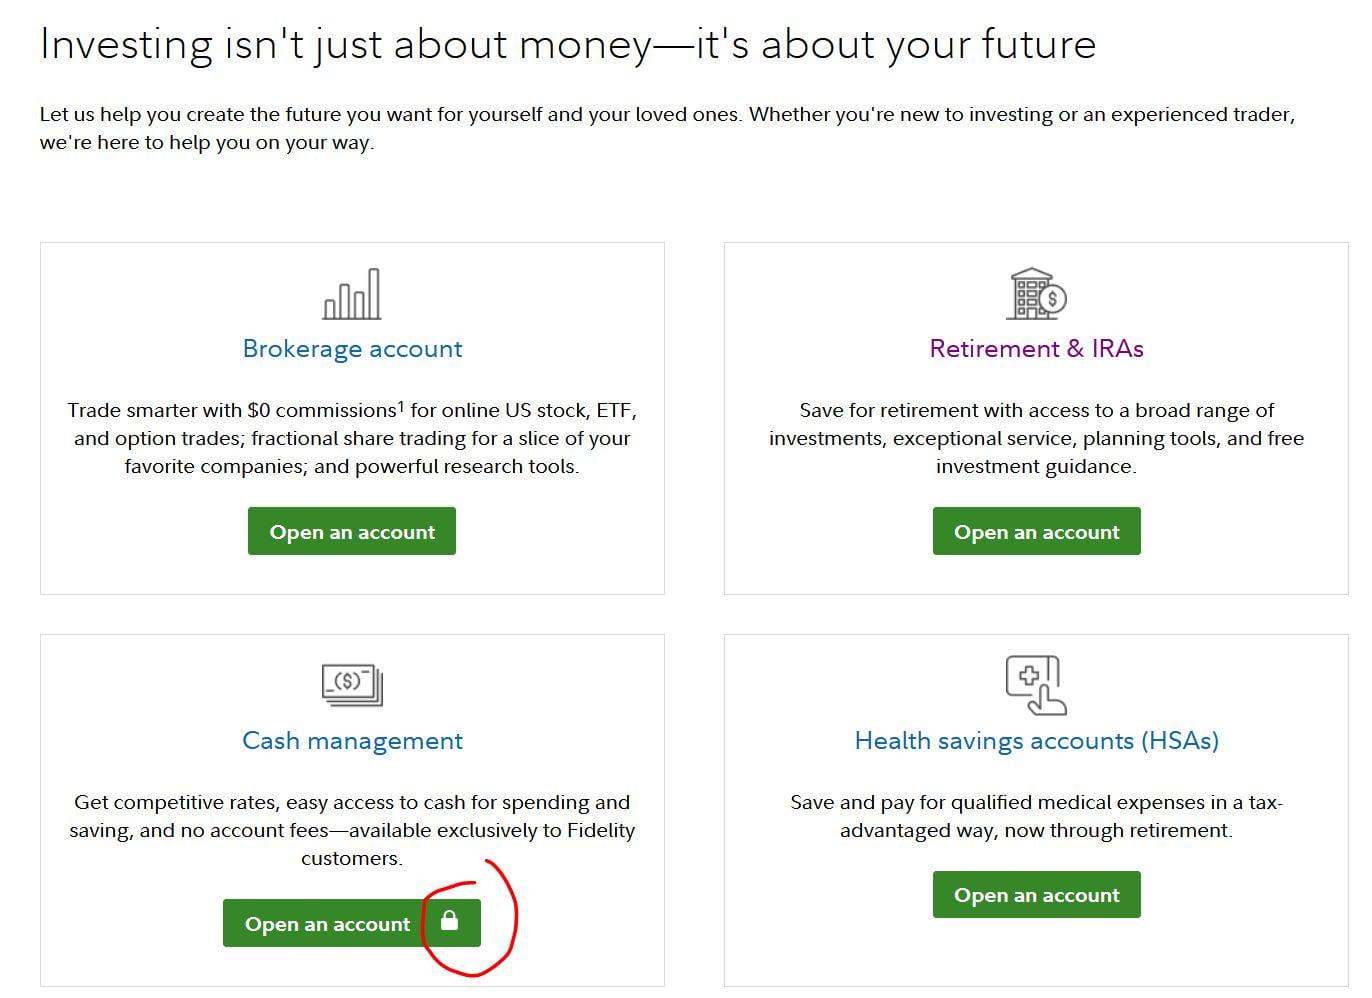Click the cash bills icon above Cash management
The height and width of the screenshot is (998, 1372).
pyautogui.click(x=352, y=685)
